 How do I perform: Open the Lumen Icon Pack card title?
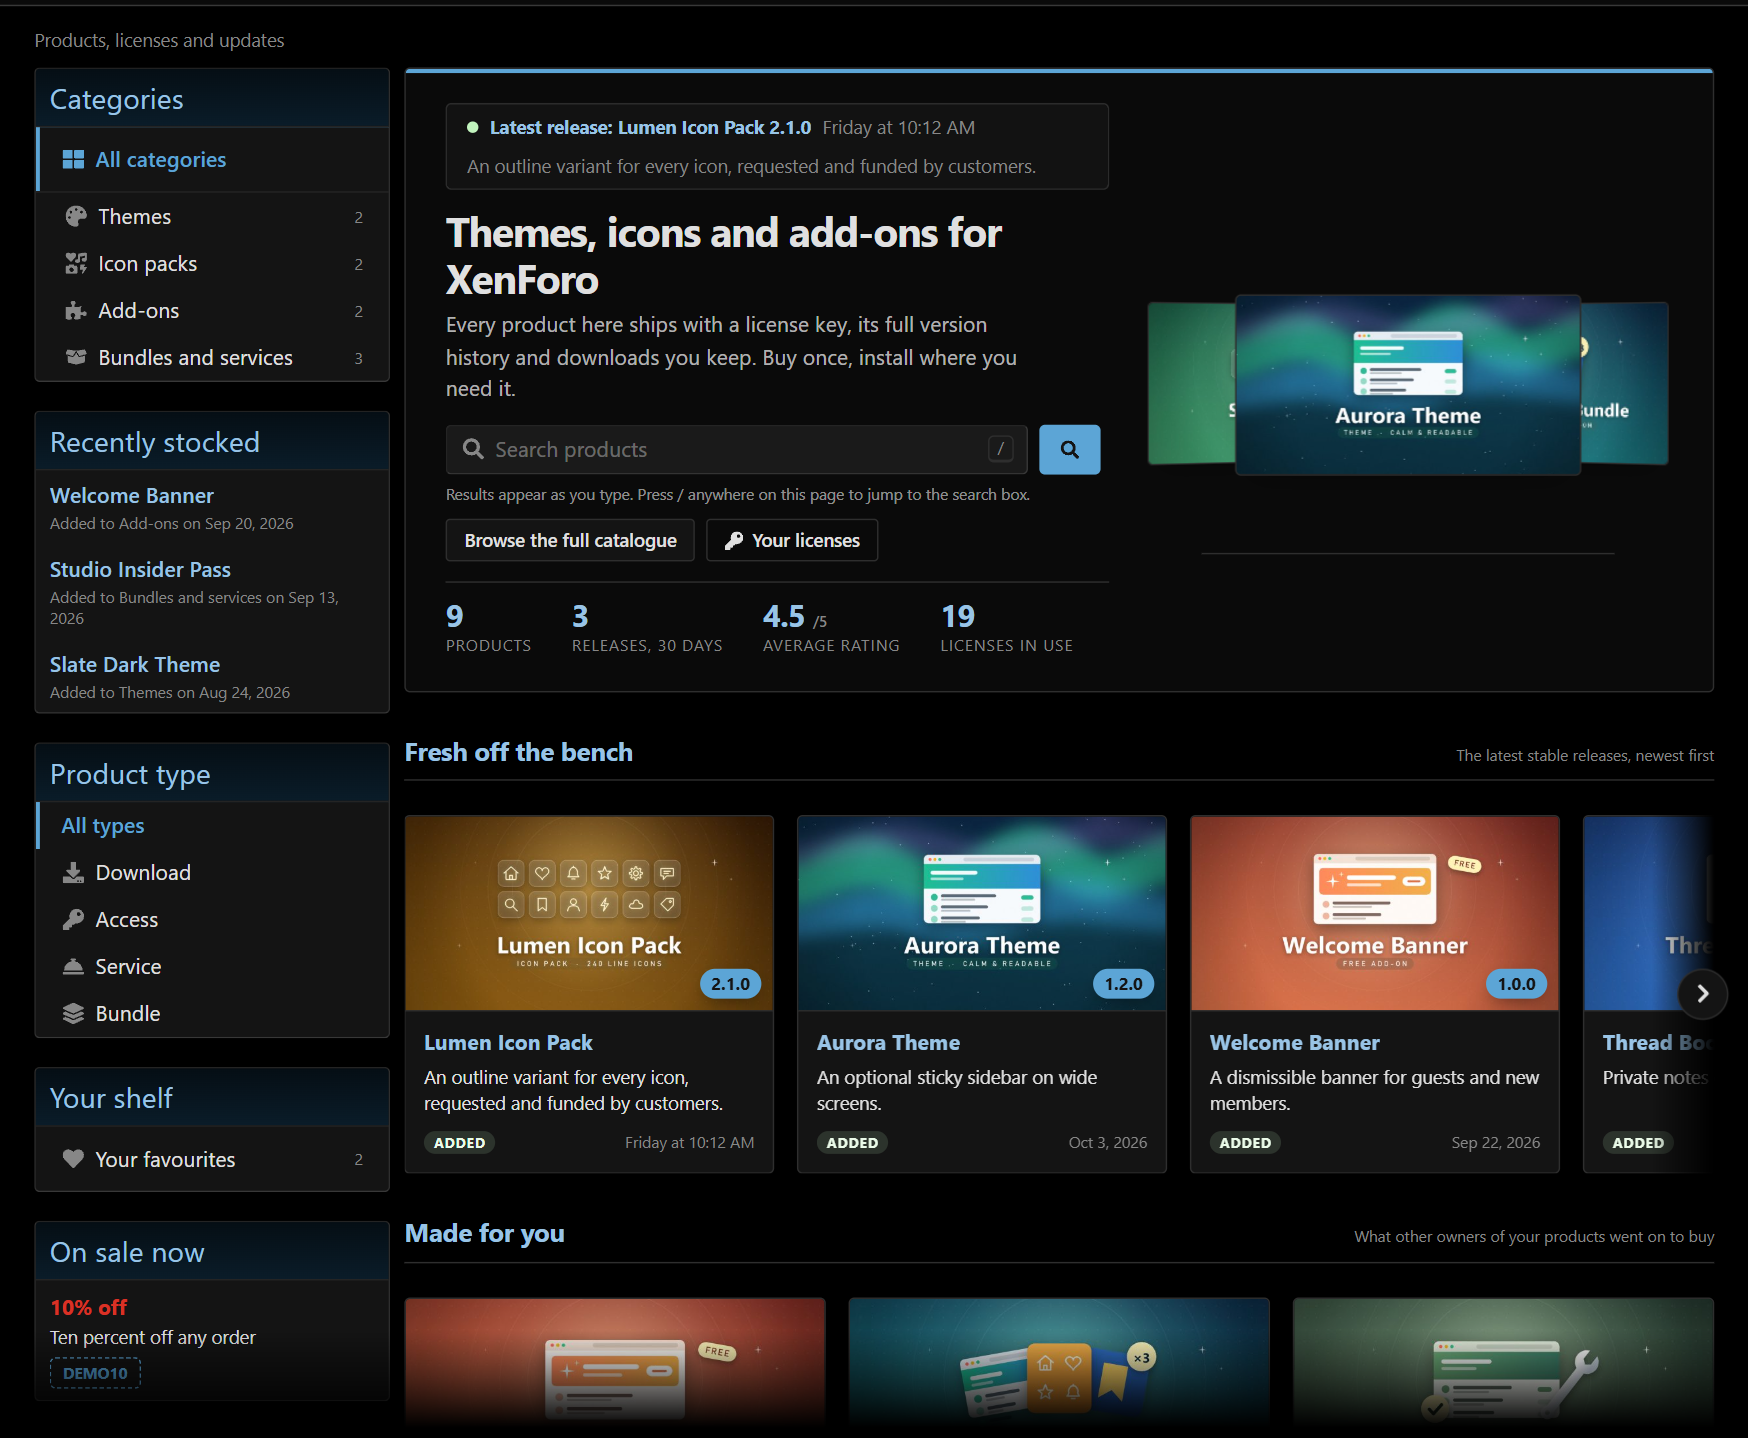pyautogui.click(x=508, y=1043)
